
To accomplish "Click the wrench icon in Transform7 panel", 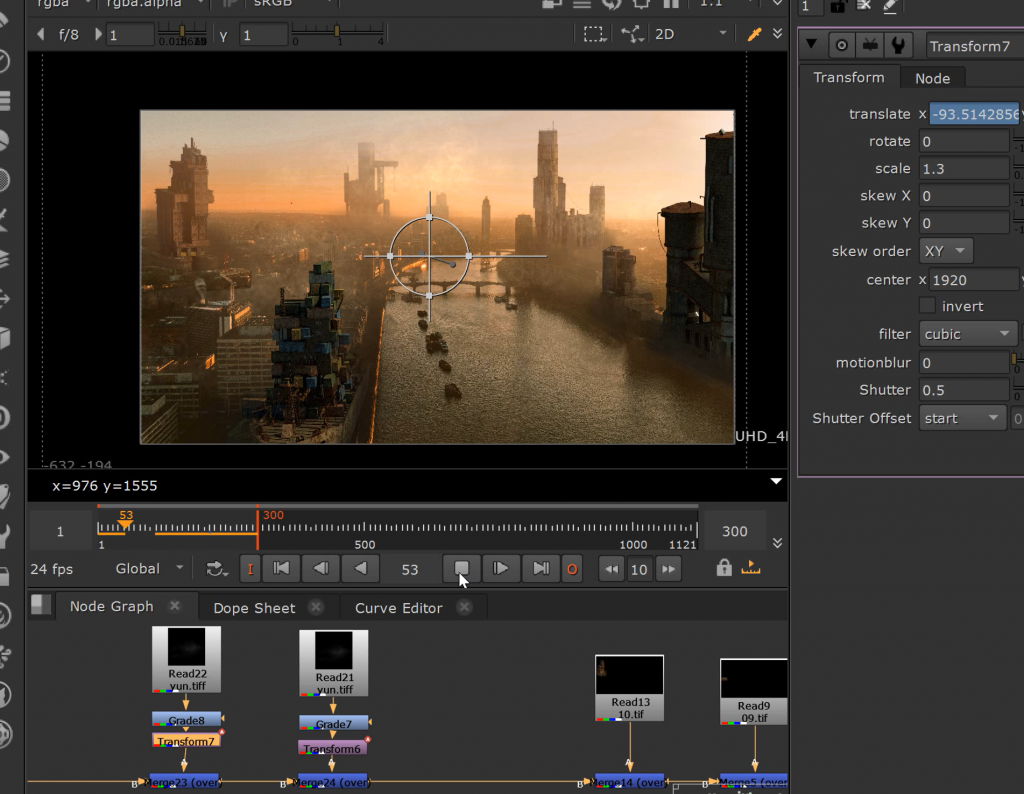I will pyautogui.click(x=899, y=45).
